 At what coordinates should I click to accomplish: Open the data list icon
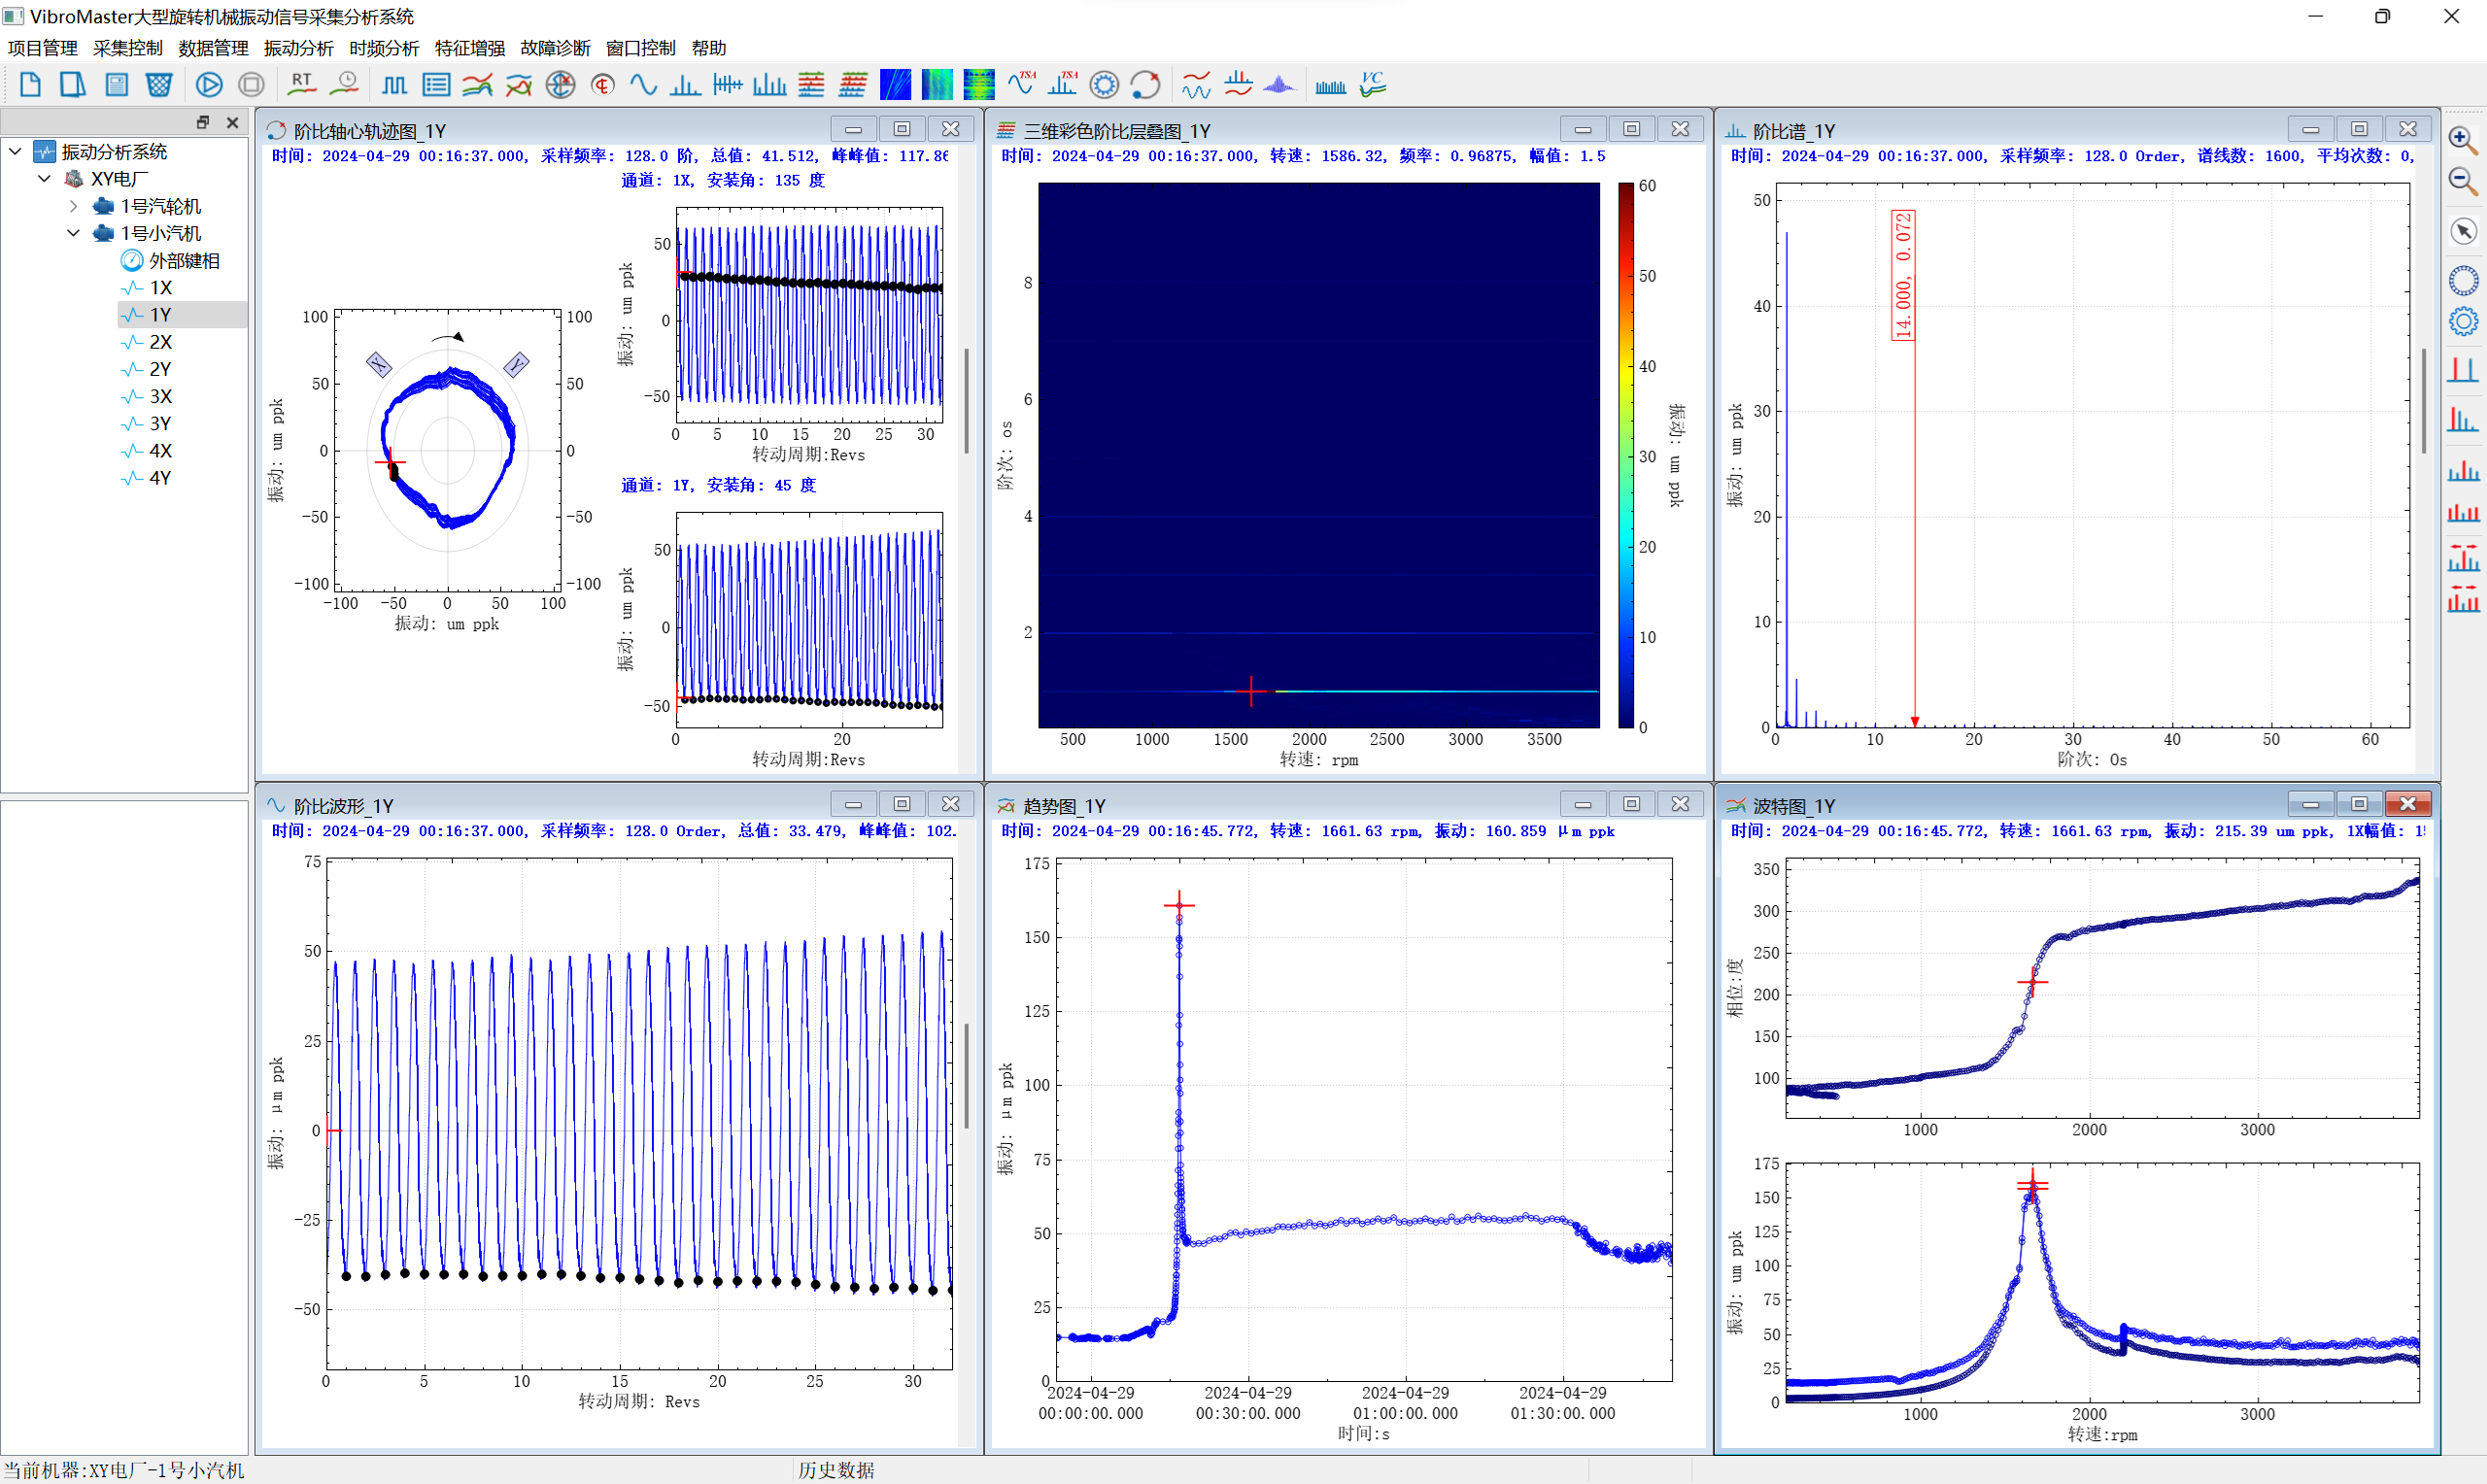coord(436,85)
